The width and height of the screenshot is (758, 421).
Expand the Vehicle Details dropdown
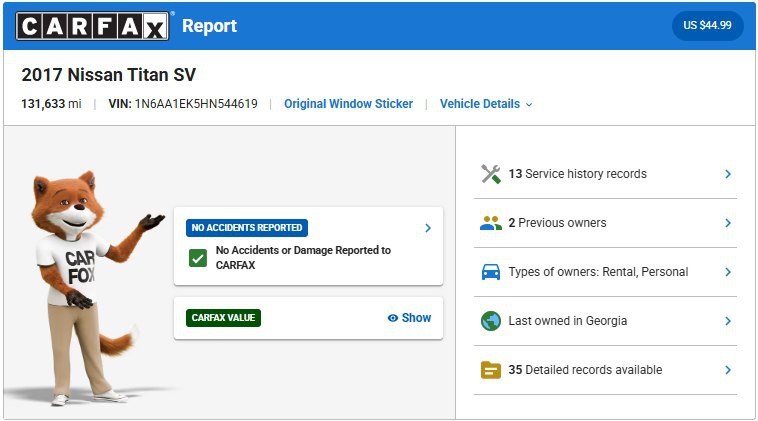(486, 104)
